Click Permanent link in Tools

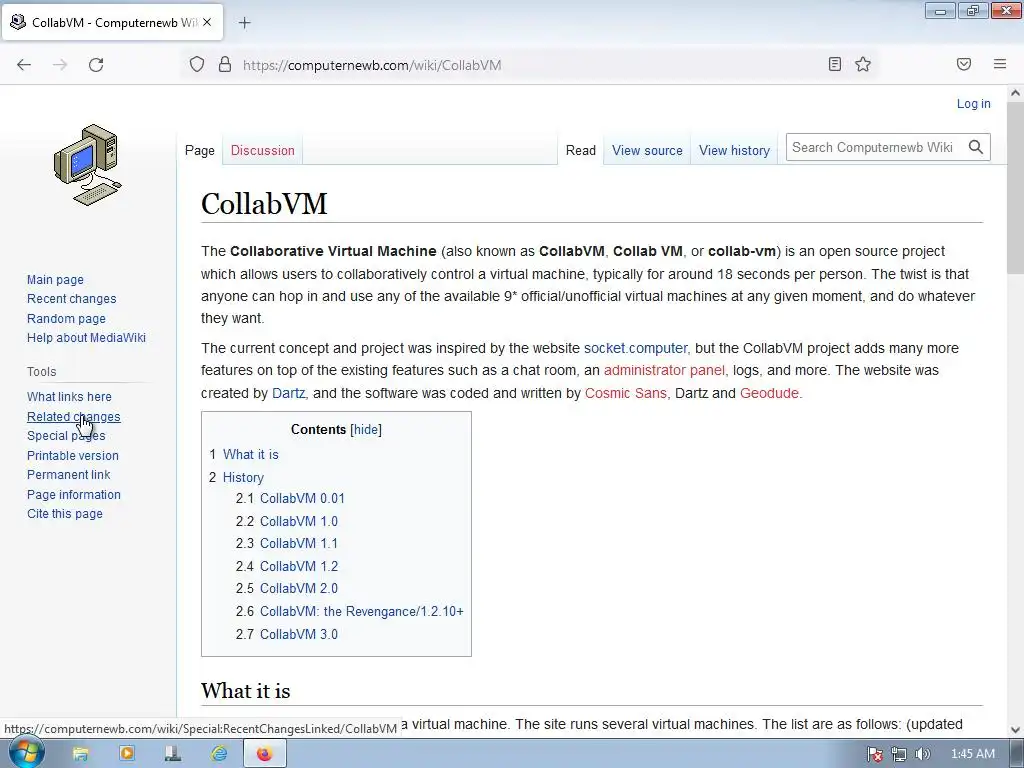[69, 474]
